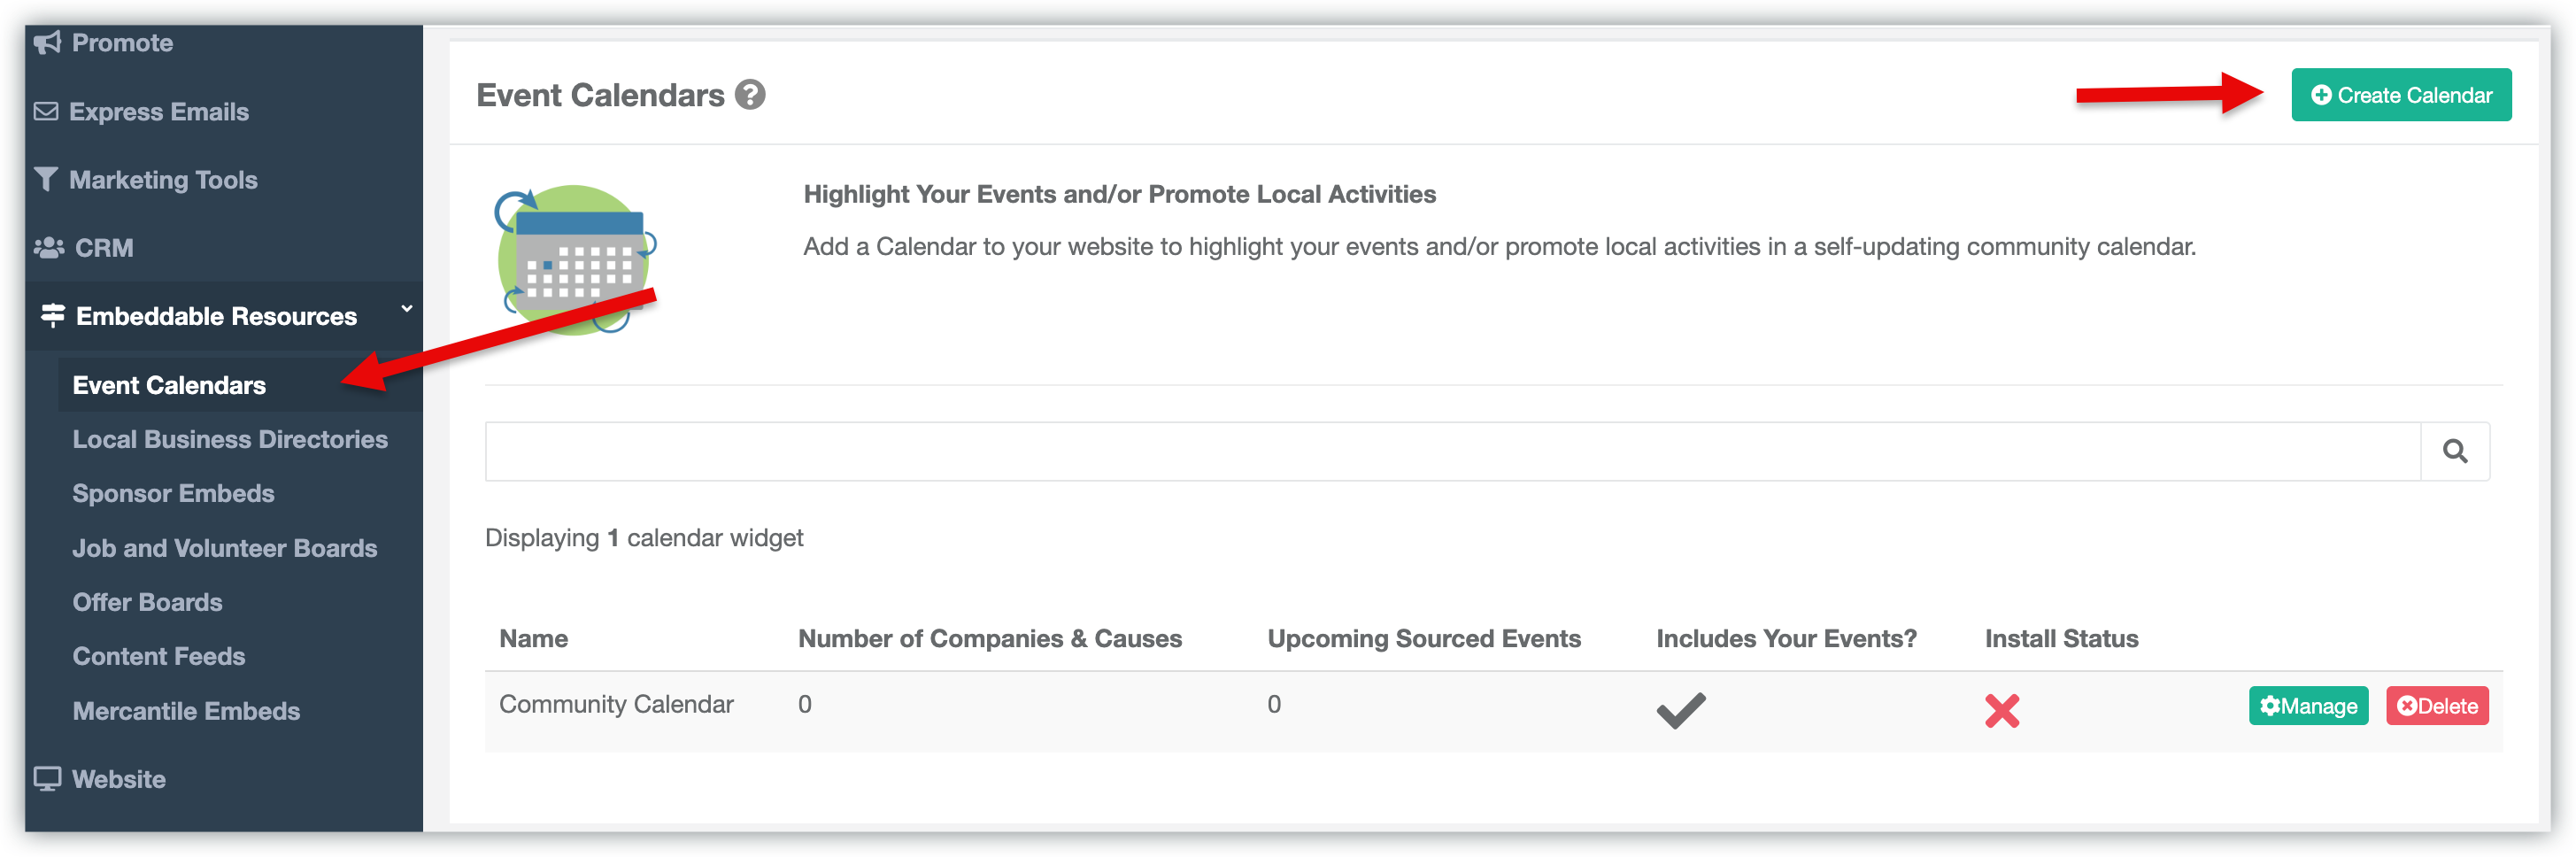2576x857 pixels.
Task: Manage the Community Calendar
Action: 2308,706
